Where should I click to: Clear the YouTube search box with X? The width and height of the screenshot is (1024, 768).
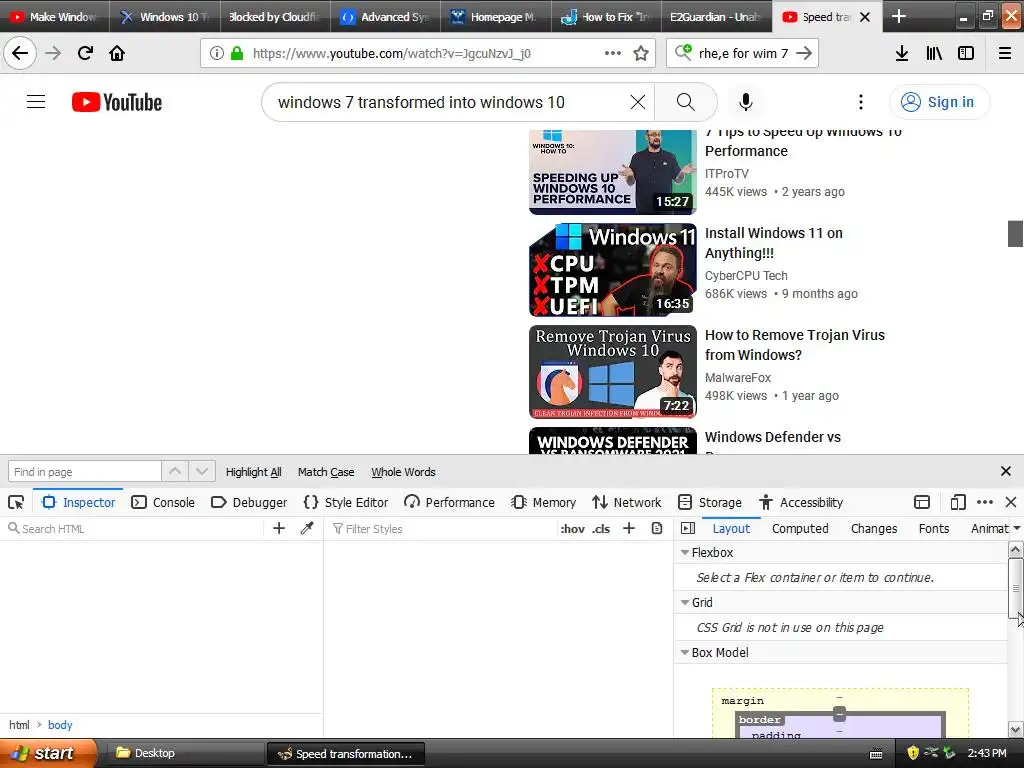[637, 102]
